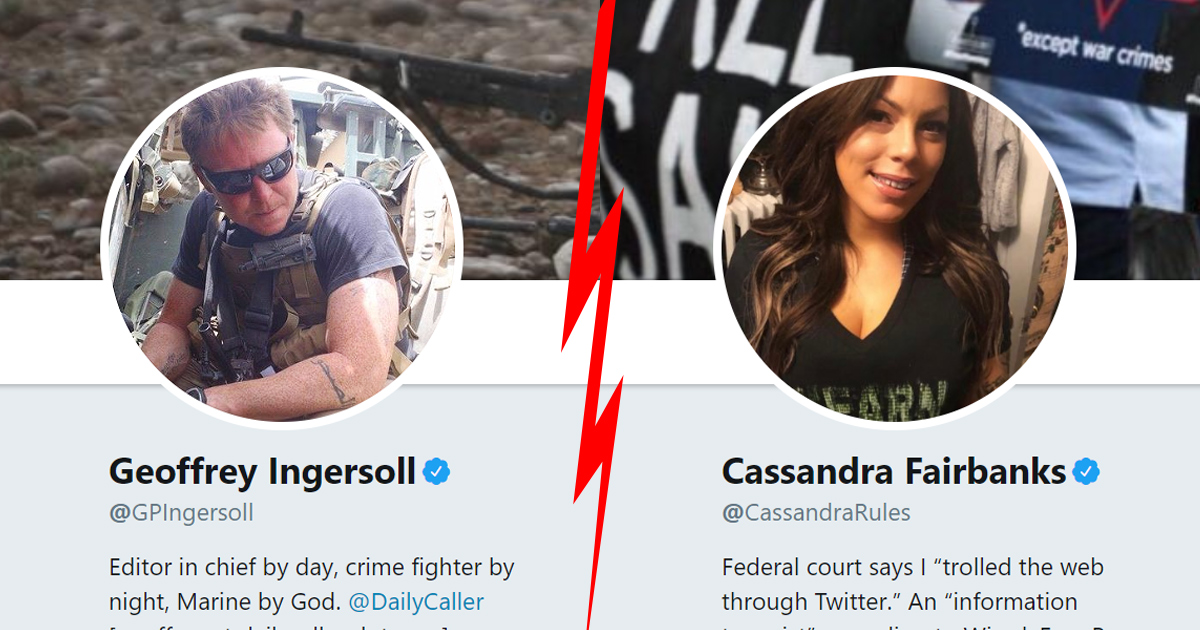The height and width of the screenshot is (630, 1200).
Task: Click Cassandra Fairbanks's blue verified badge
Action: (1086, 471)
